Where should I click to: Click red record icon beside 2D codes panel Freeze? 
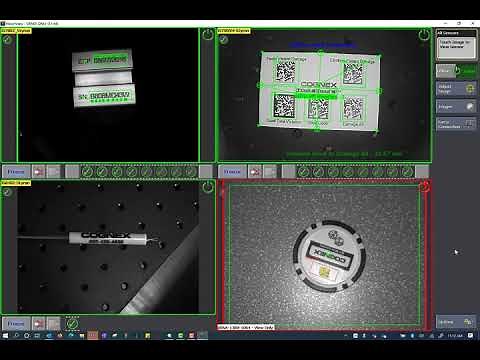click(x=255, y=172)
